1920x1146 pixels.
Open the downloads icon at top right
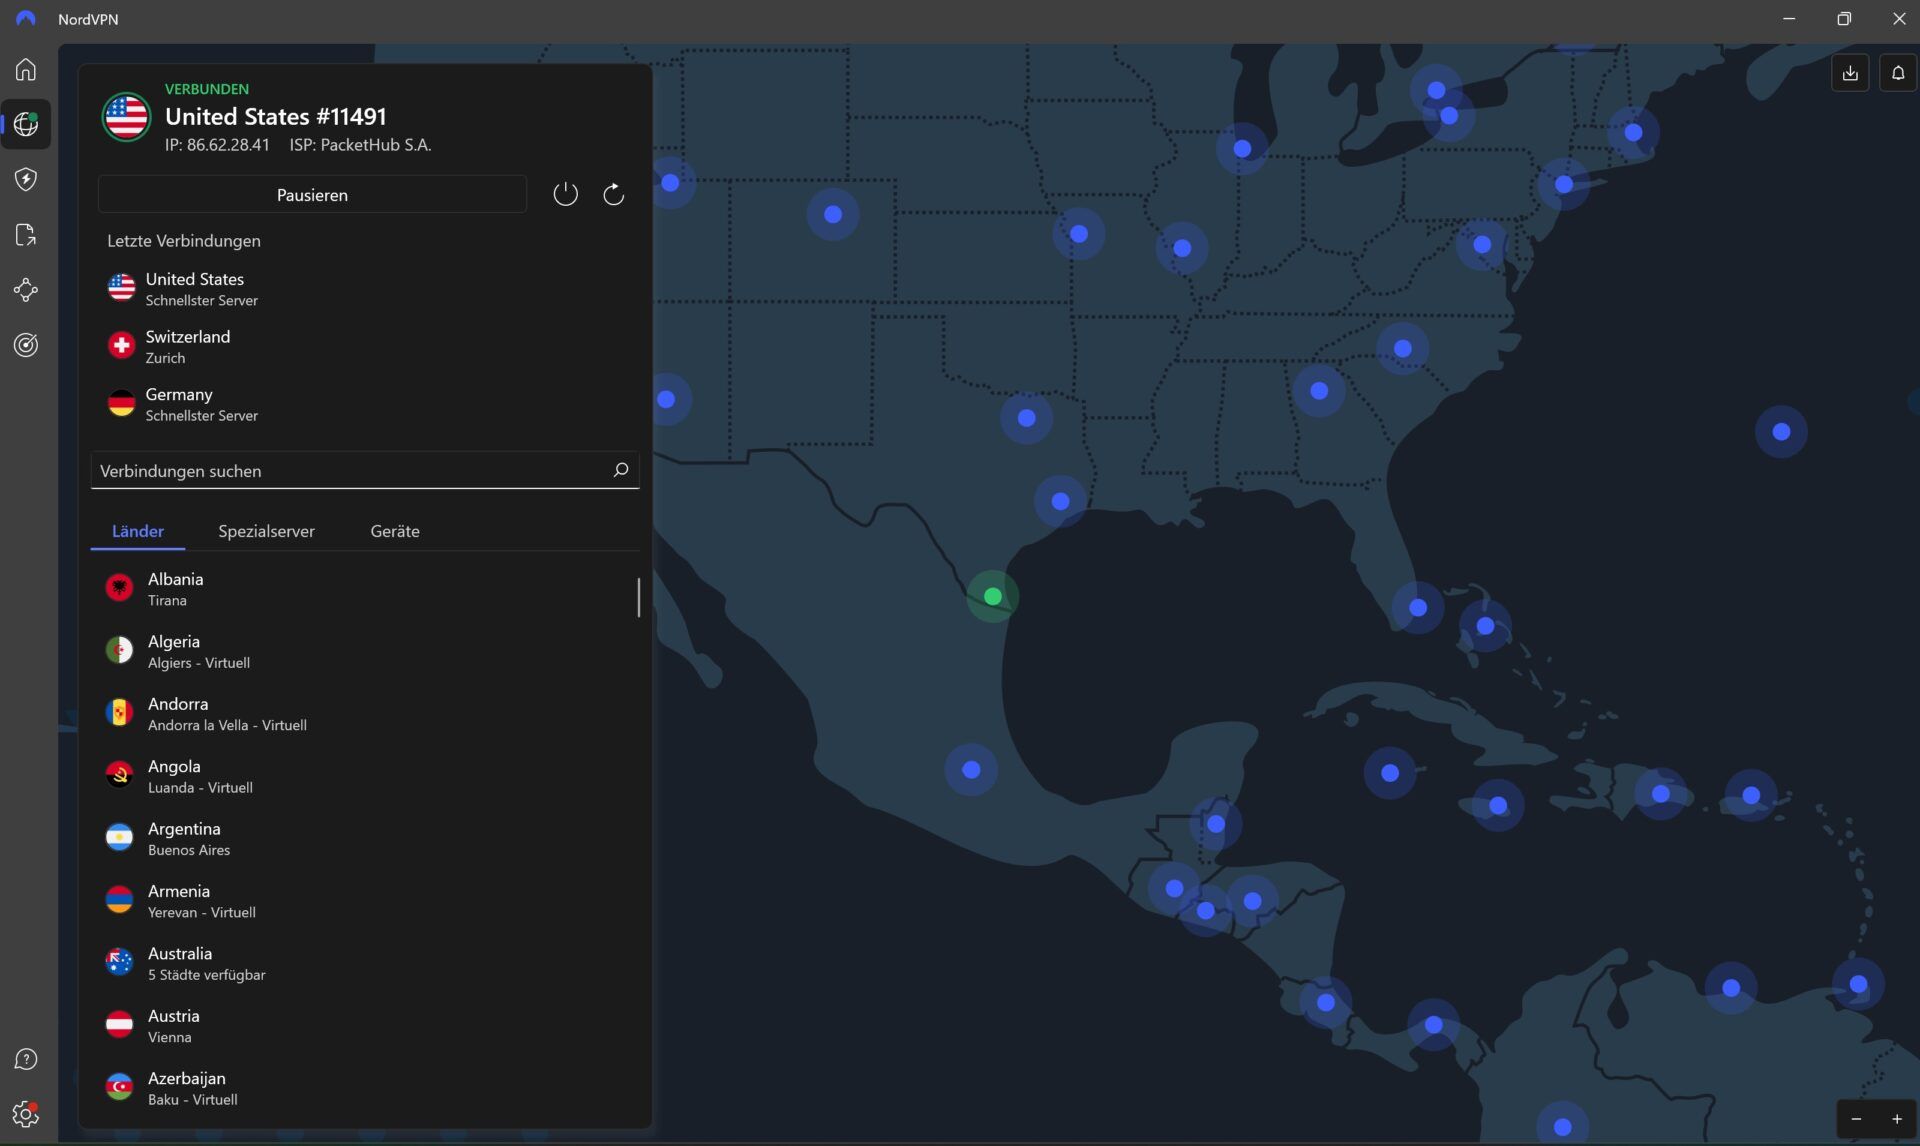(x=1850, y=73)
